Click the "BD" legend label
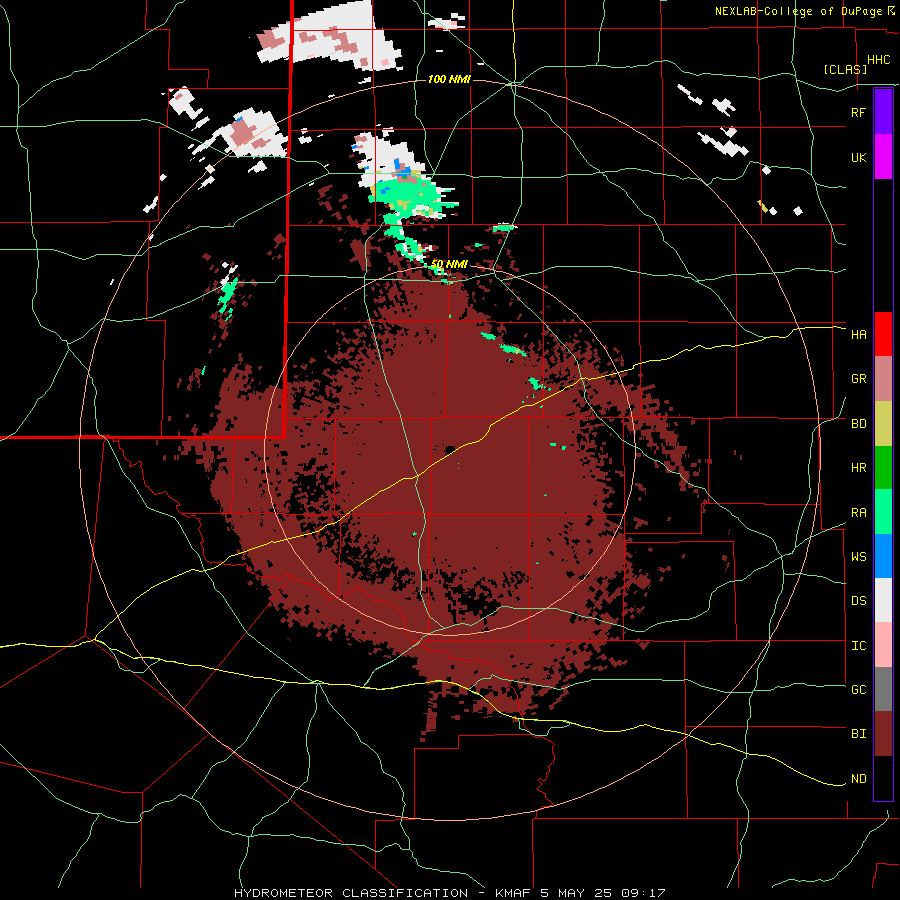 tap(858, 424)
